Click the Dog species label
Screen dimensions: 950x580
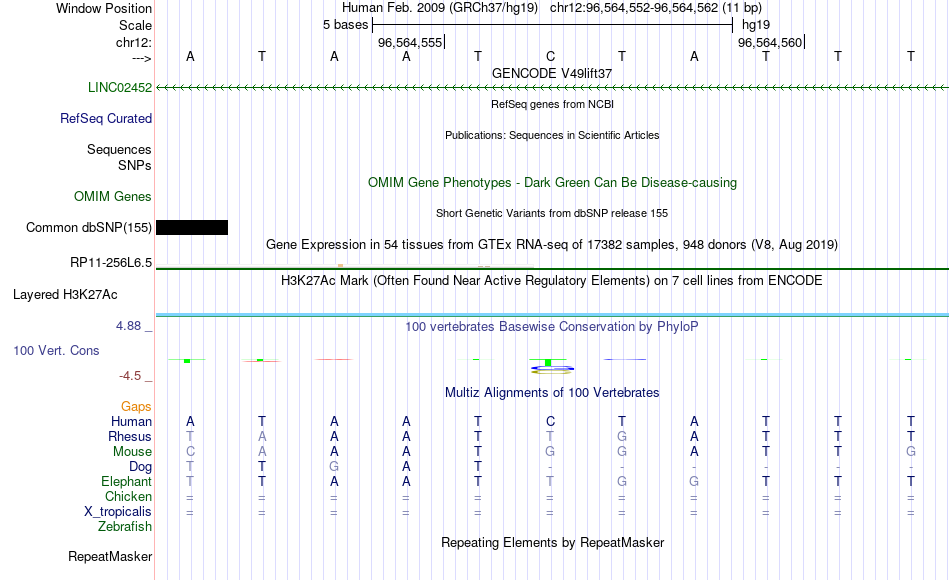(x=140, y=467)
